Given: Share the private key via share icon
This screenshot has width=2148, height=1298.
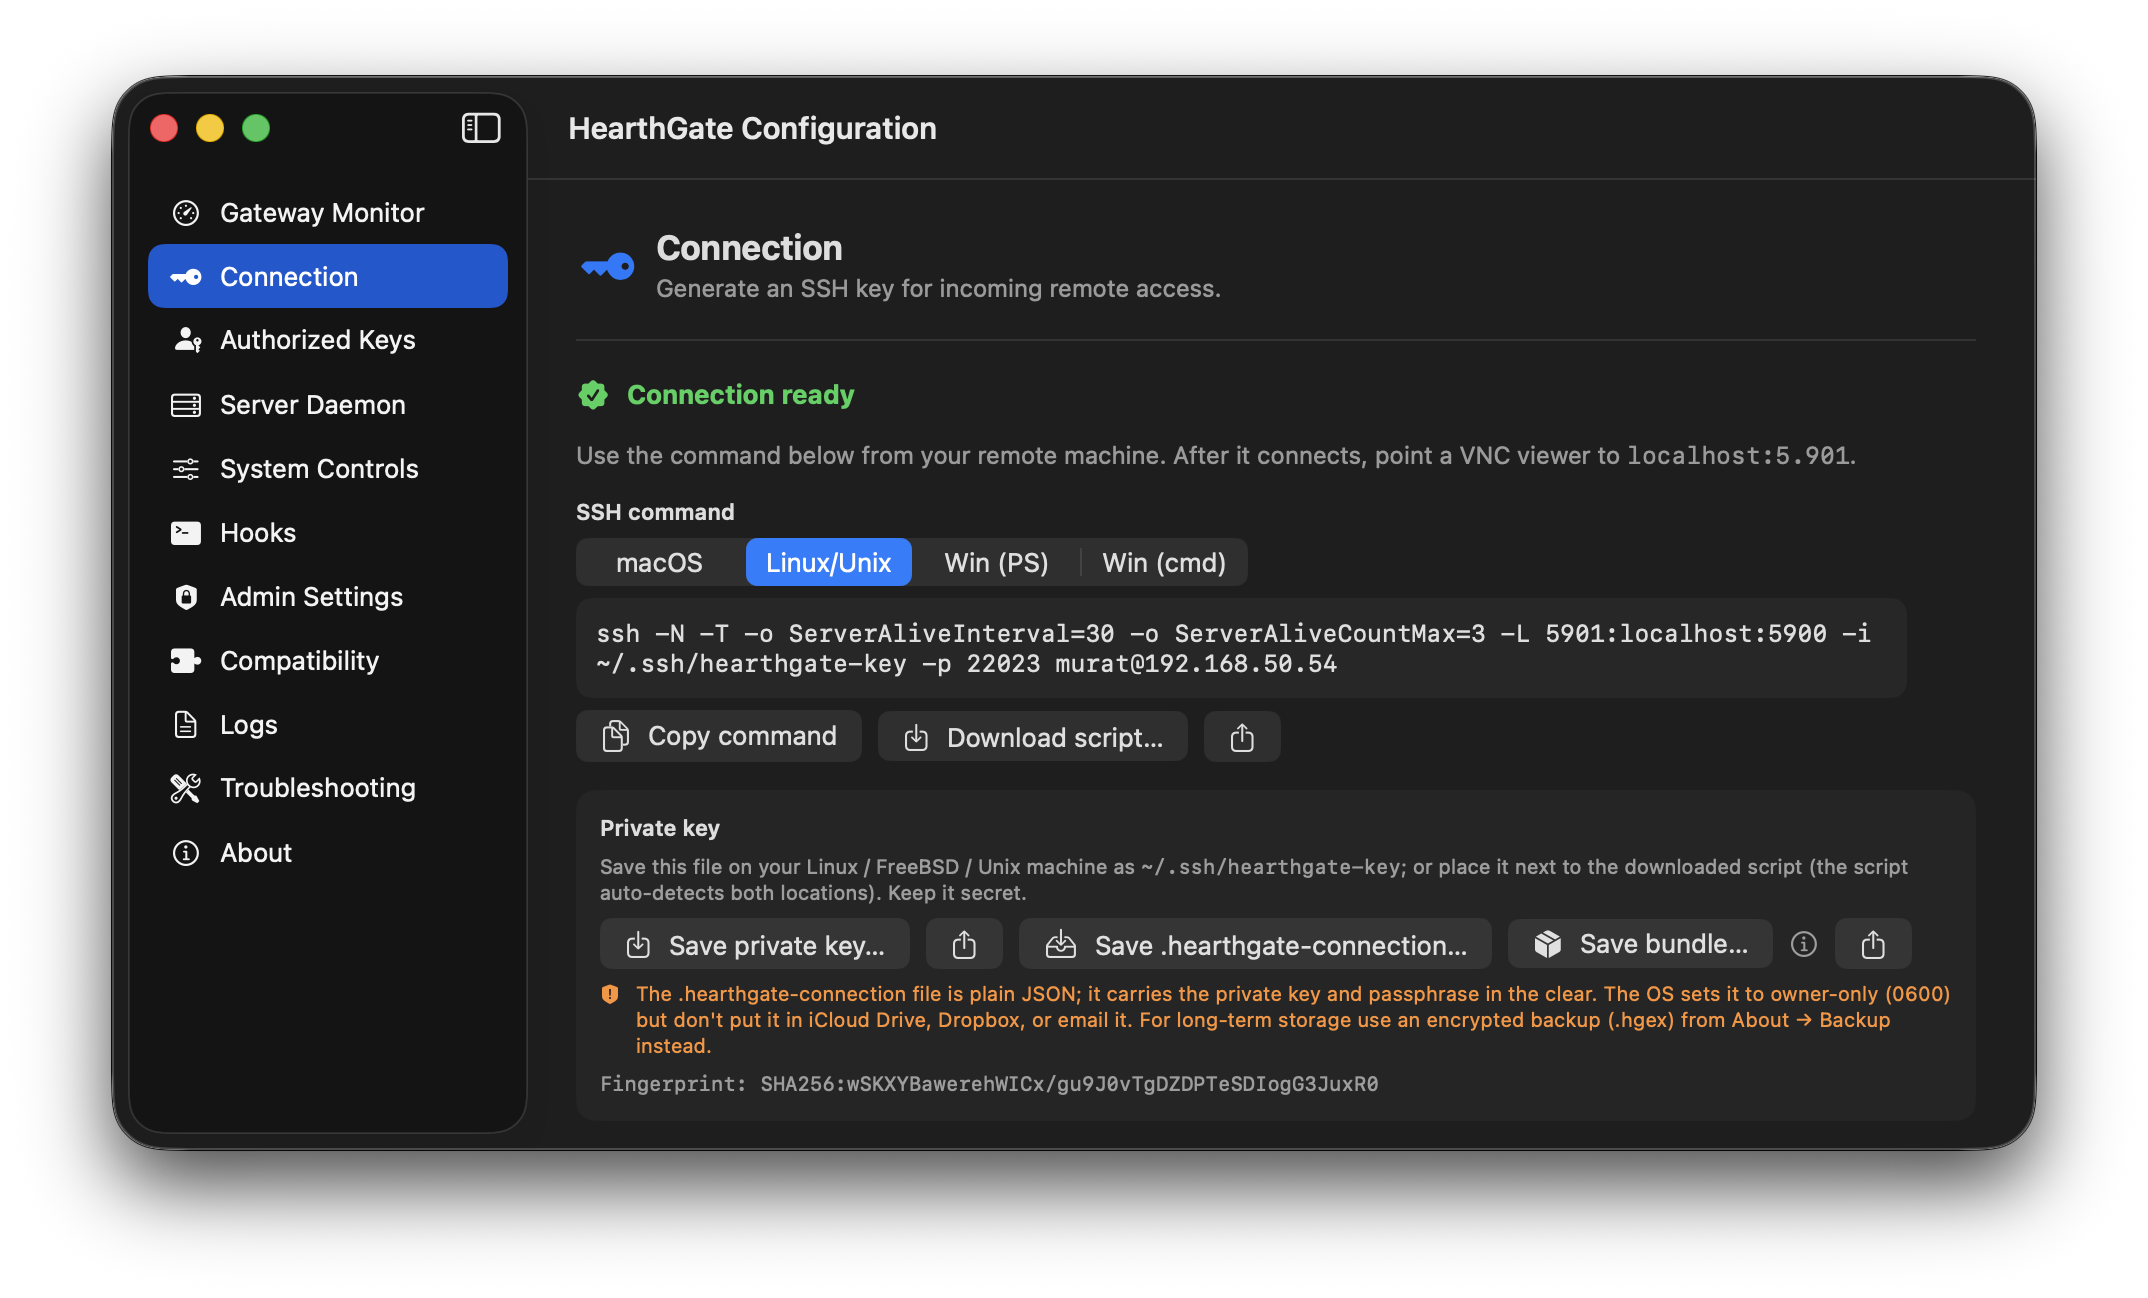Looking at the screenshot, I should [964, 945].
